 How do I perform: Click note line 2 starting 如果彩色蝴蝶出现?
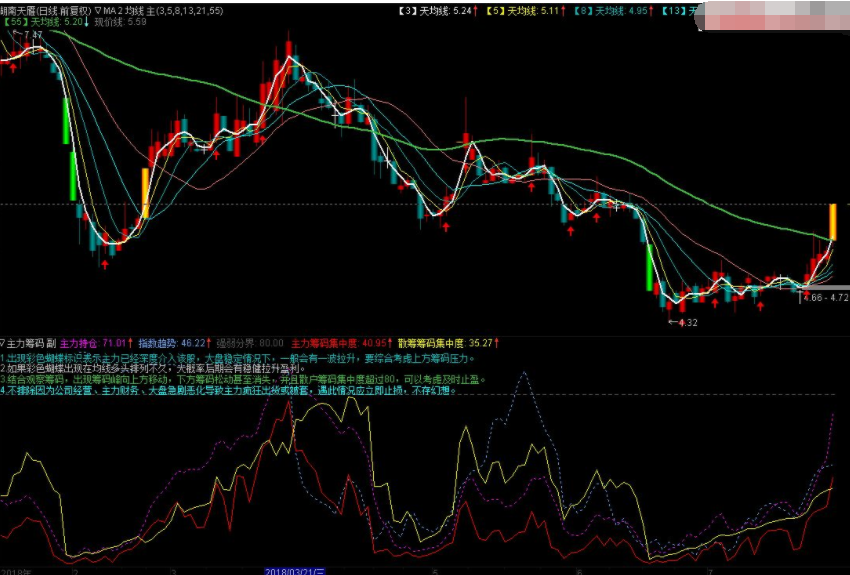tap(153, 369)
